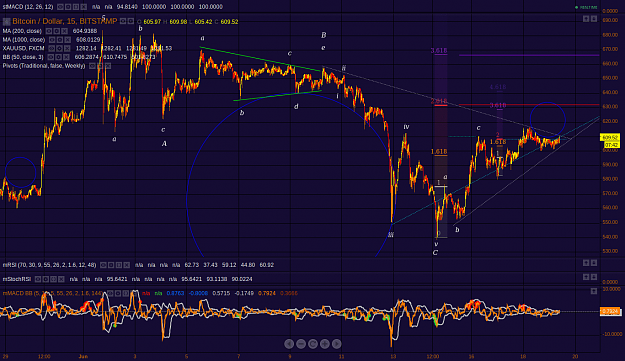This screenshot has height=361, width=625.
Task: Open format settings for Bitcoin / Dollar series
Action: coord(131,21)
